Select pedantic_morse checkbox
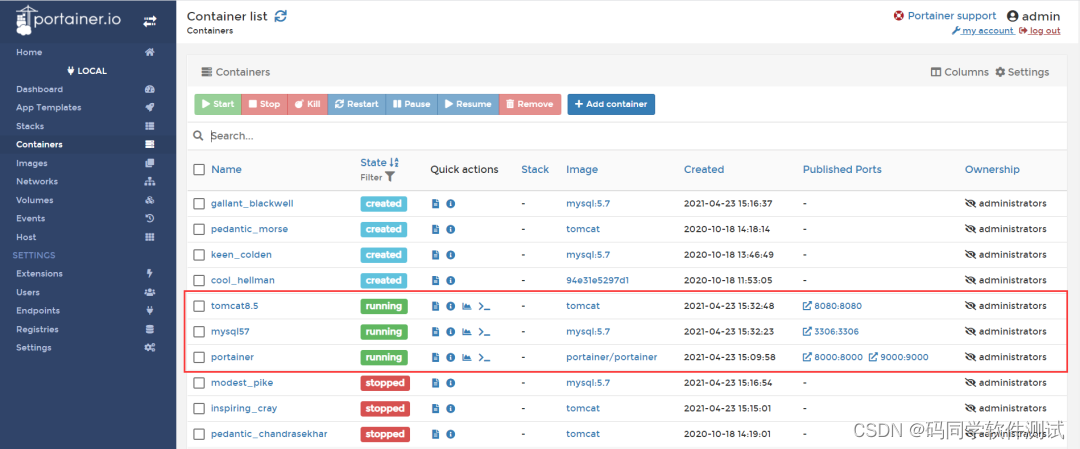 click(199, 229)
